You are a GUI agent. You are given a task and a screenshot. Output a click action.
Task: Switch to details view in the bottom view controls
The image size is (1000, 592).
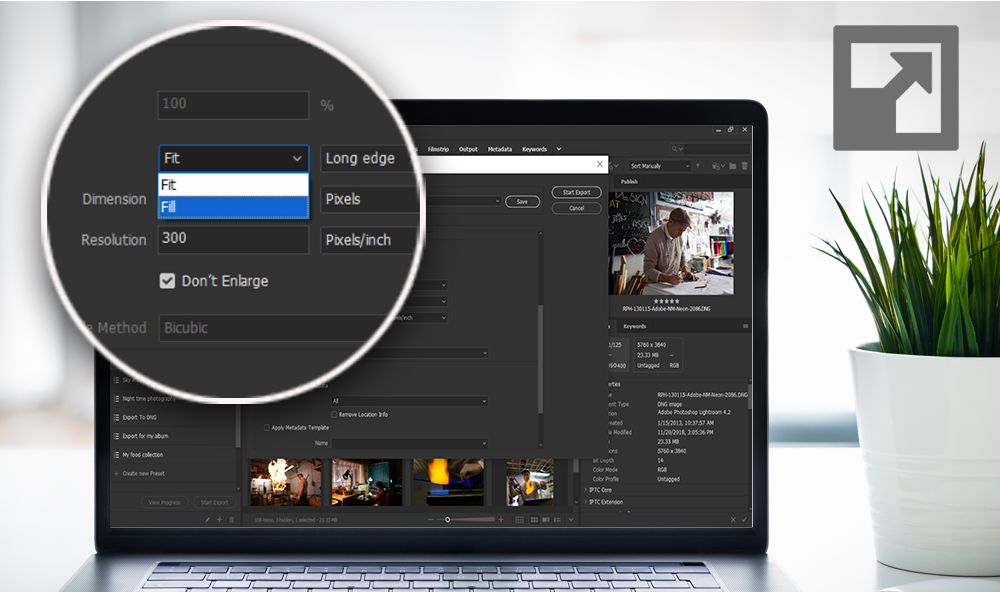tap(546, 520)
